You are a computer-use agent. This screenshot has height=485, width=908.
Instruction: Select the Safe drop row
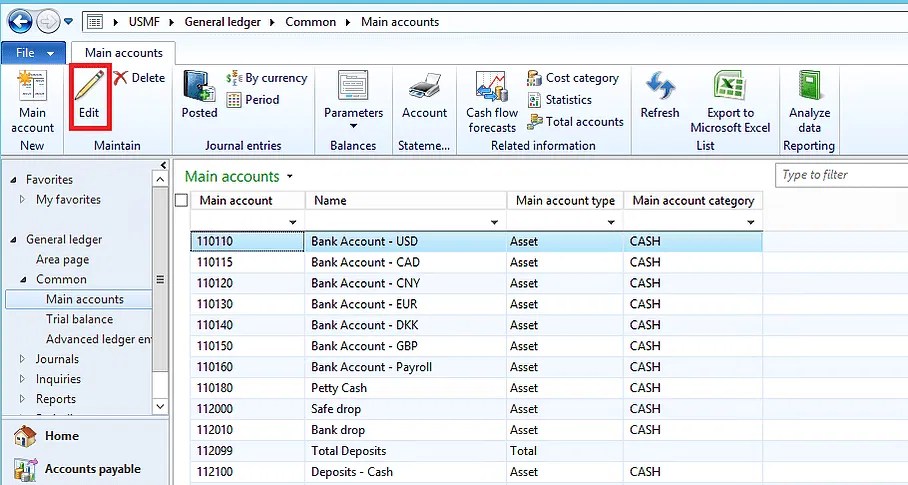pyautogui.click(x=476, y=409)
